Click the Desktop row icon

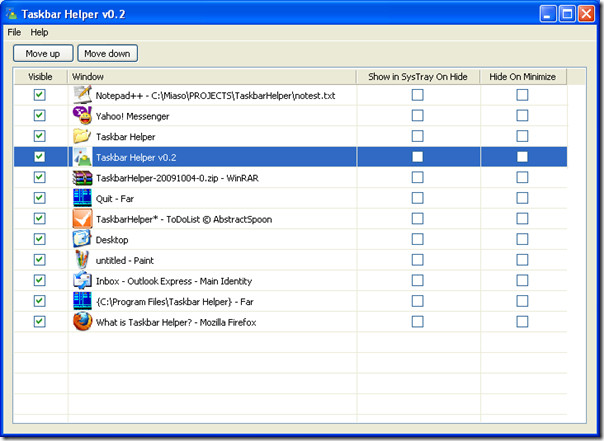coord(82,239)
